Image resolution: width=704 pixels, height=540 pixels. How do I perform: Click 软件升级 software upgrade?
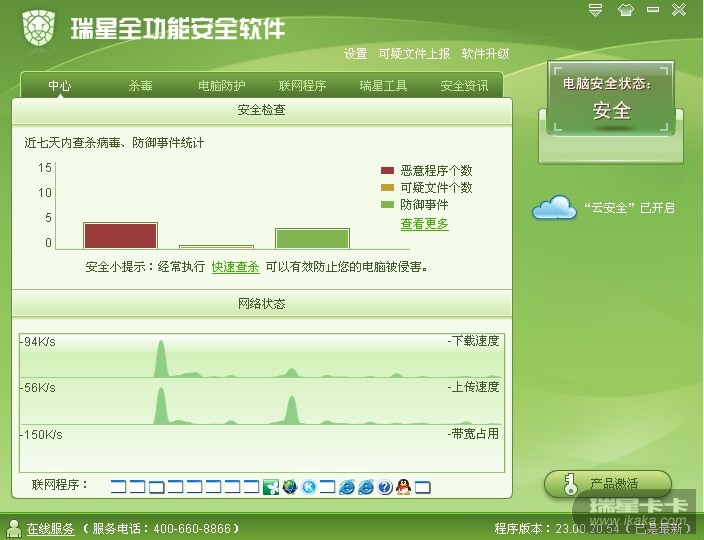[485, 54]
